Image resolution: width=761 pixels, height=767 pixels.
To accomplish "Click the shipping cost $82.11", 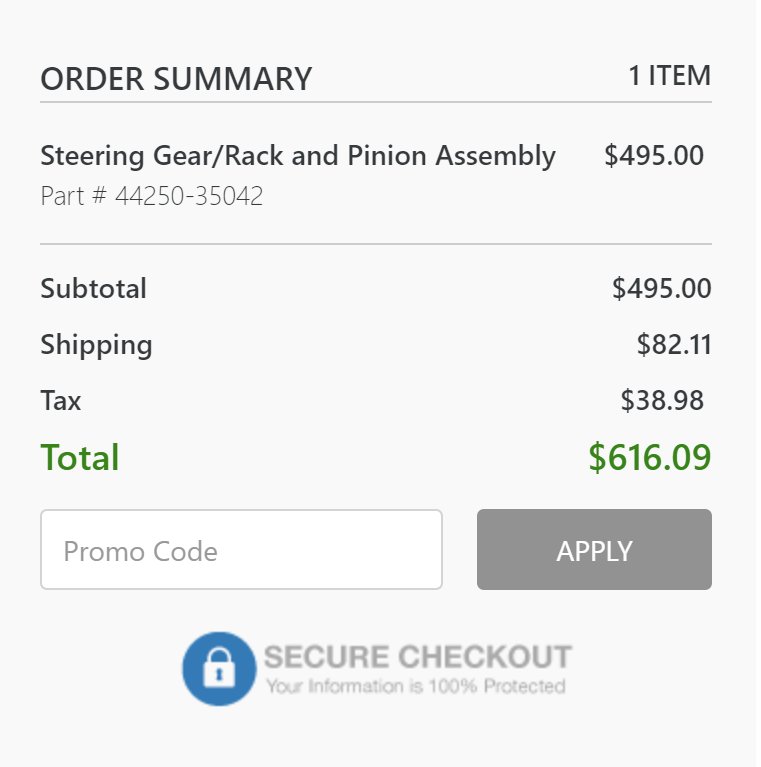I will [x=674, y=344].
